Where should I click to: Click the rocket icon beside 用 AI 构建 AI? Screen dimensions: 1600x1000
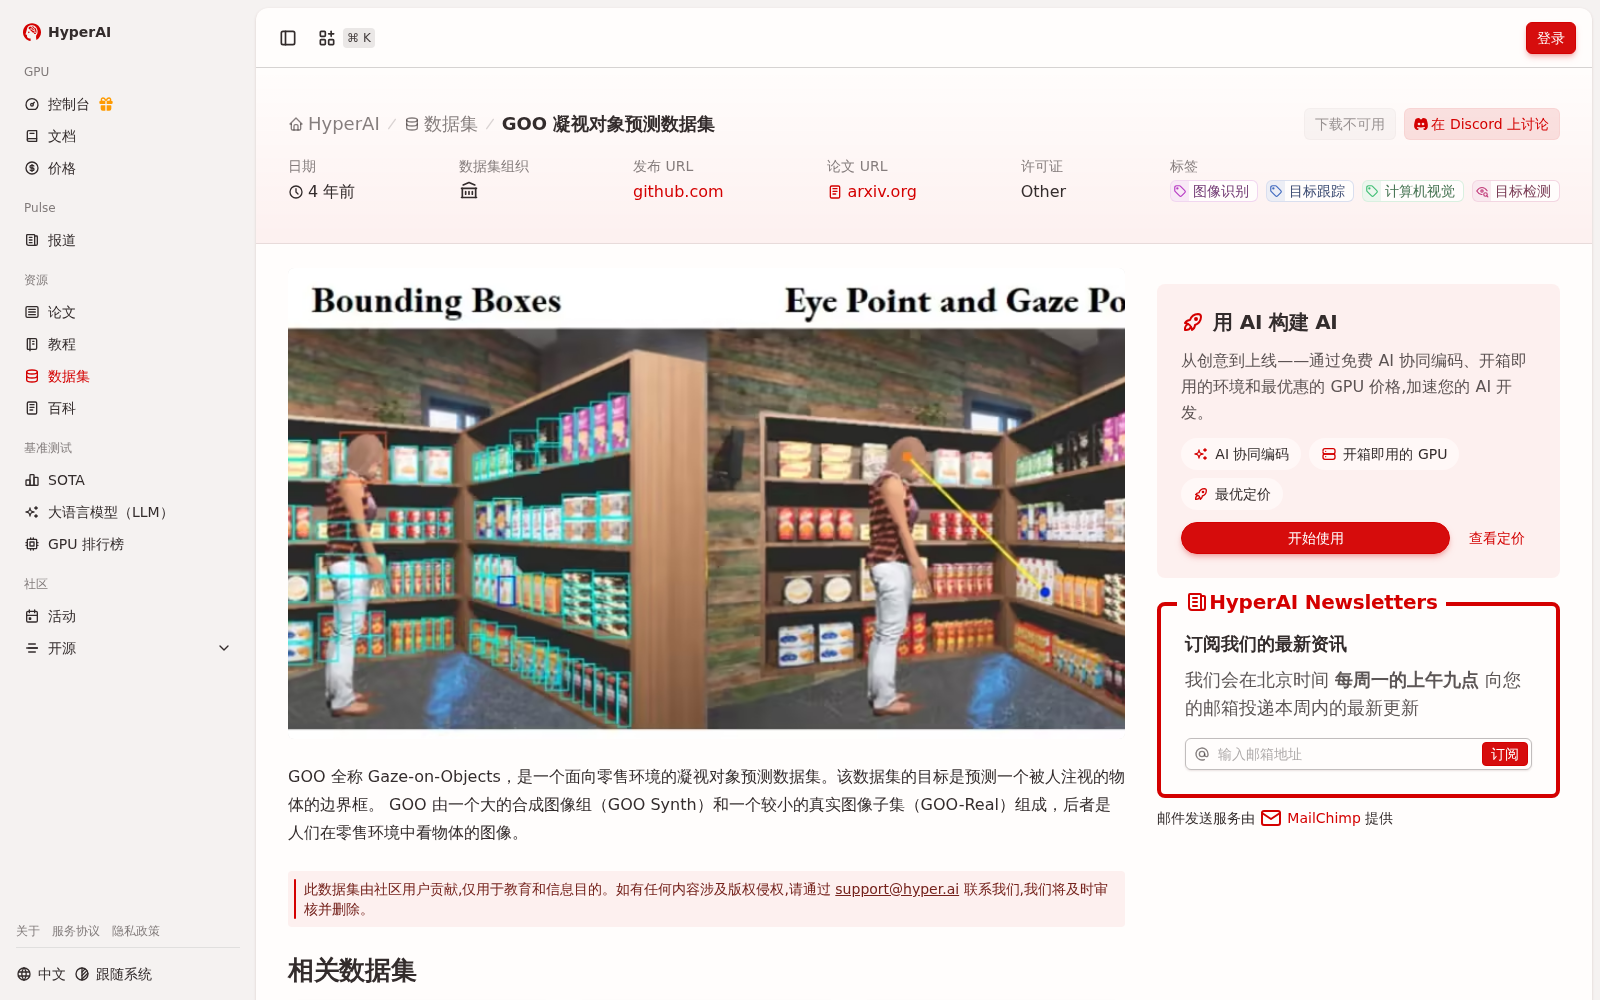tap(1192, 322)
